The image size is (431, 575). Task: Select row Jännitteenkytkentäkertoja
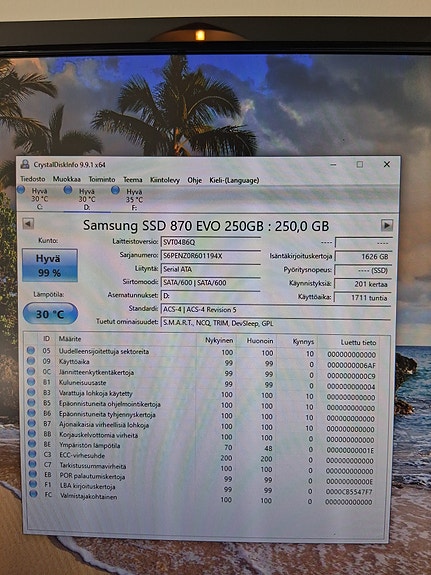(202, 373)
